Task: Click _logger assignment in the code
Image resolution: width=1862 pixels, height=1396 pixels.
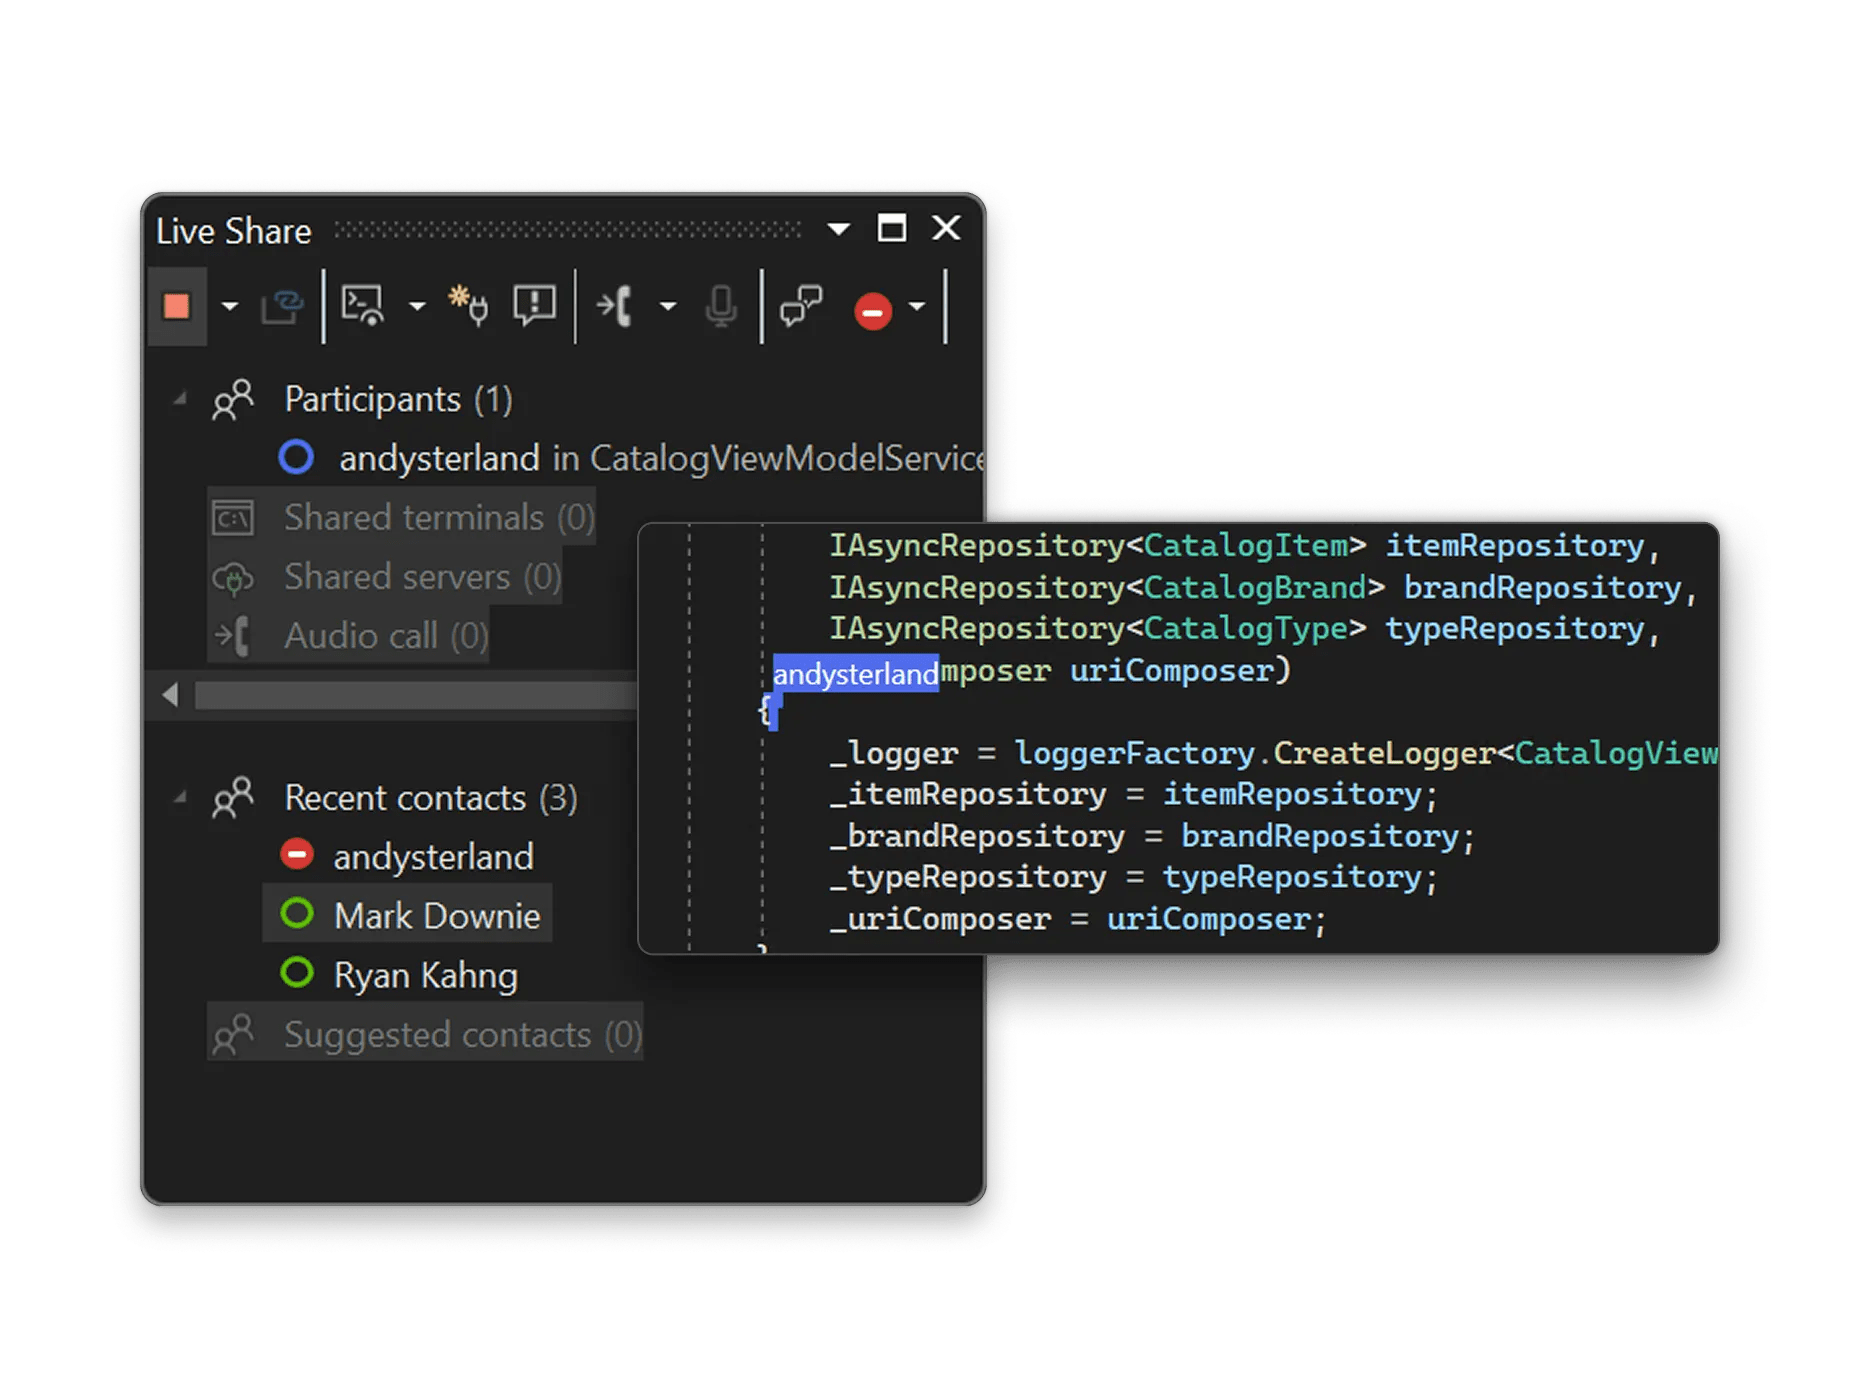Action: click(894, 753)
